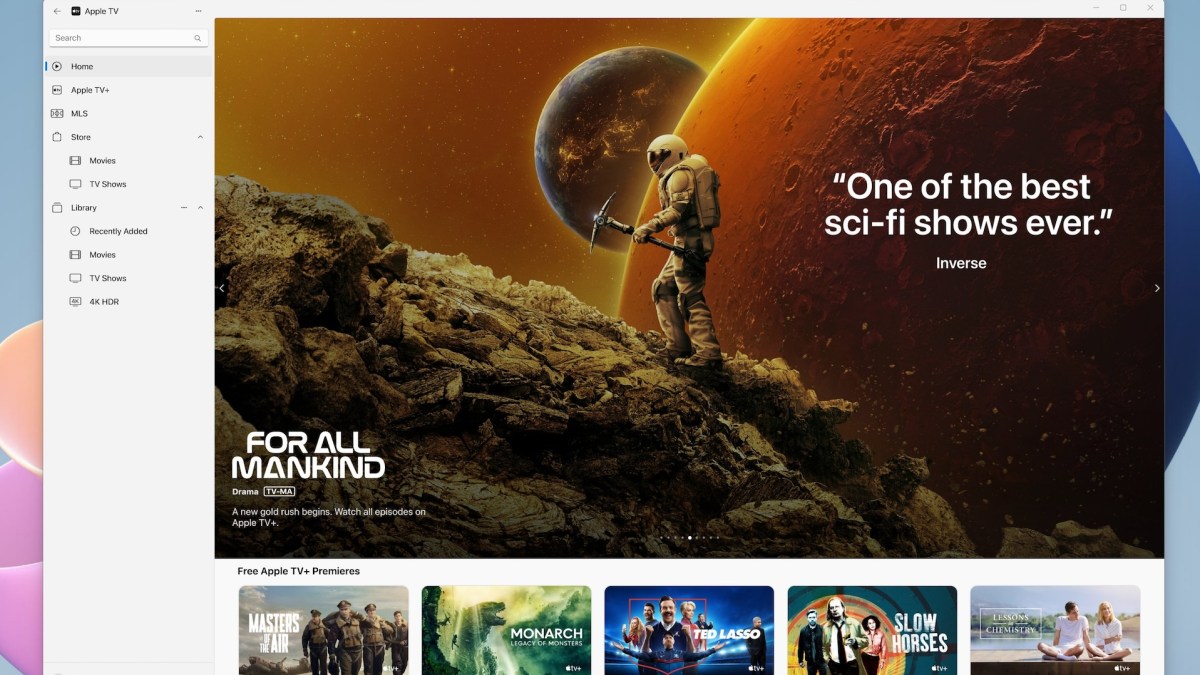1200x675 pixels.
Task: Click the Apple TV window title text
Action: (x=102, y=11)
